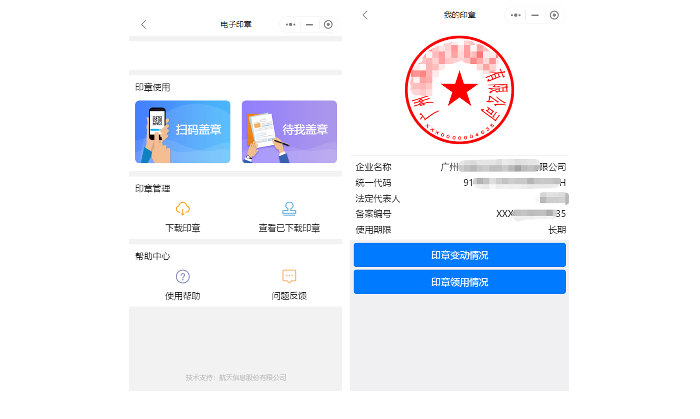Open the 待我盖章 pending stamp card

point(289,131)
